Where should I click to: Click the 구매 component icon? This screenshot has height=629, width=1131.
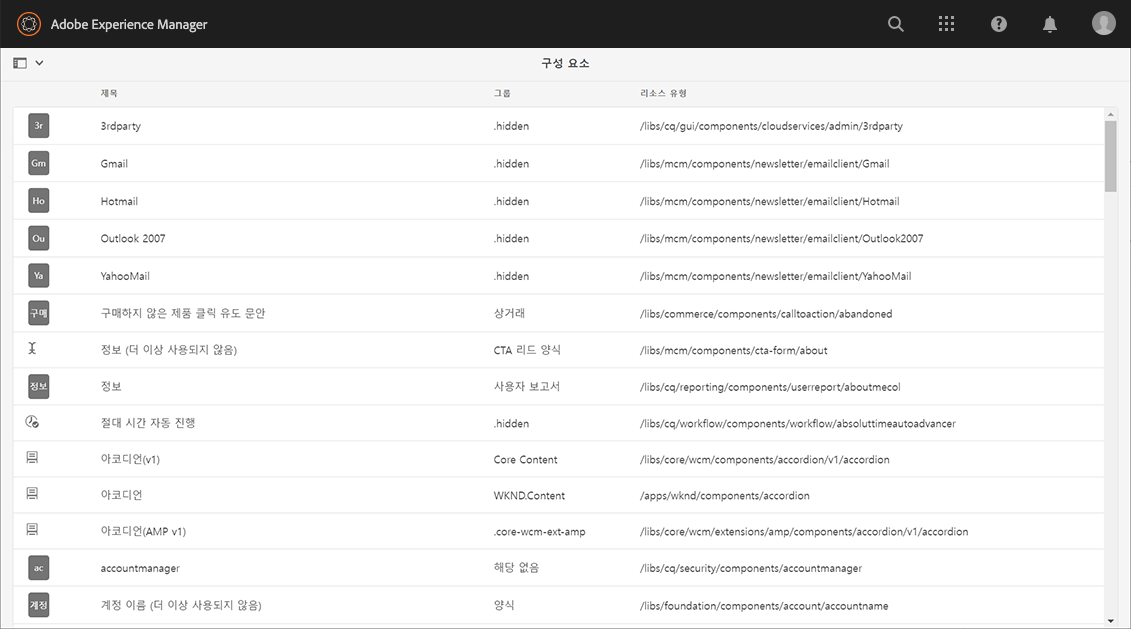pyautogui.click(x=39, y=313)
